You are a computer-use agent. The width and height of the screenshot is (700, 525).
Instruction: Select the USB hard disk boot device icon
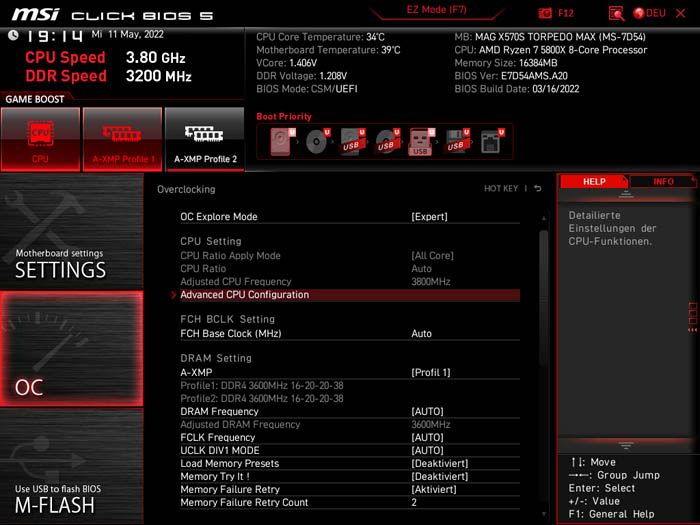pyautogui.click(x=352, y=142)
